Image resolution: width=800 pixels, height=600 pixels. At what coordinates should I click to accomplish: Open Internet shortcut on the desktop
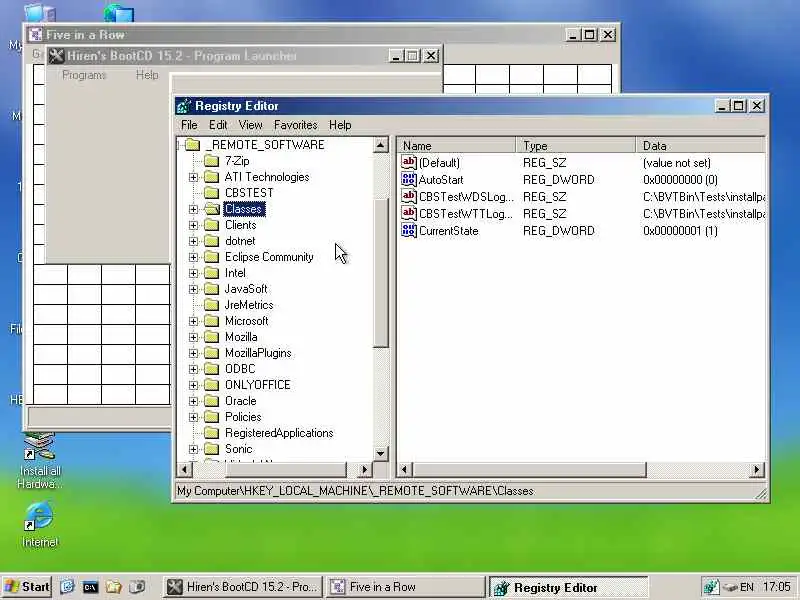(x=39, y=525)
